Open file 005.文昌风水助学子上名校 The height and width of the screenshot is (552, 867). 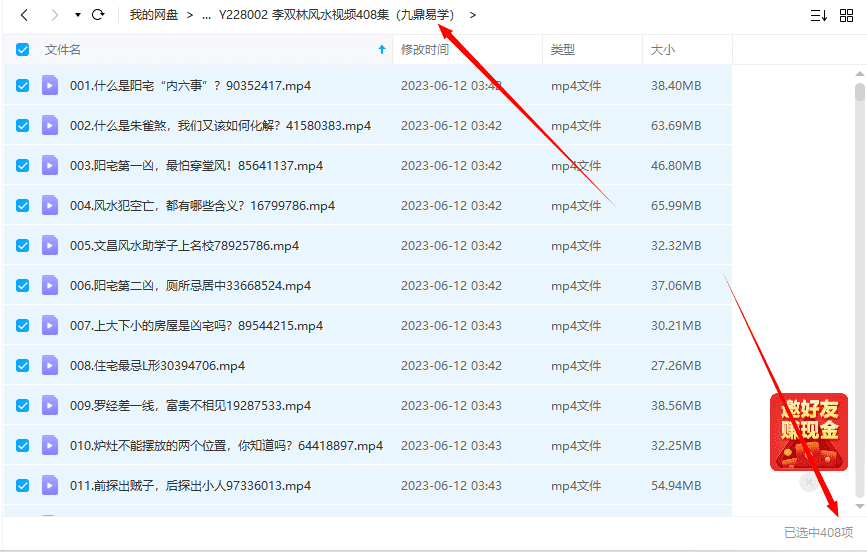pos(185,246)
